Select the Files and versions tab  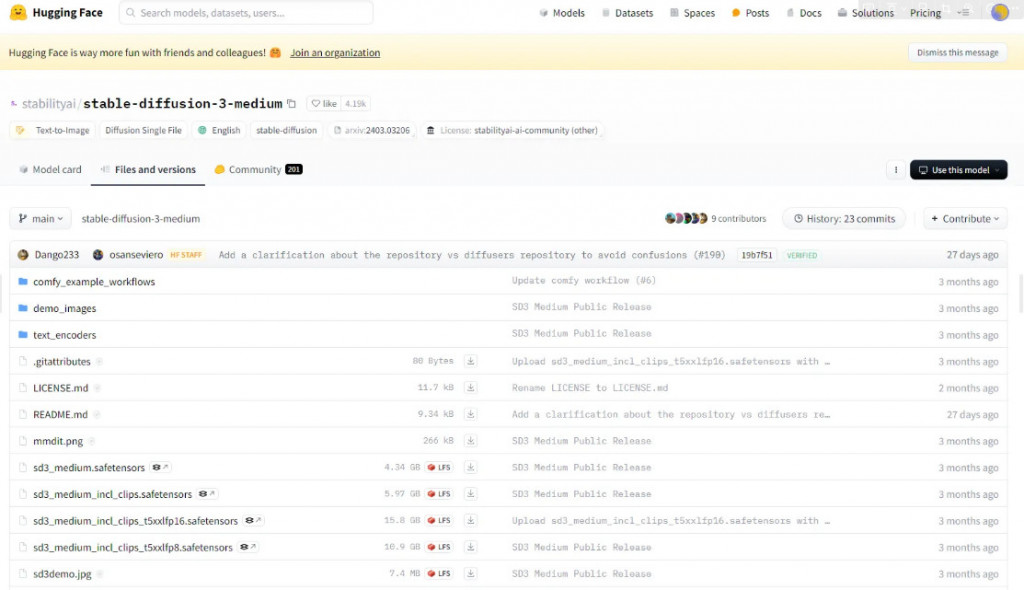pos(148,169)
